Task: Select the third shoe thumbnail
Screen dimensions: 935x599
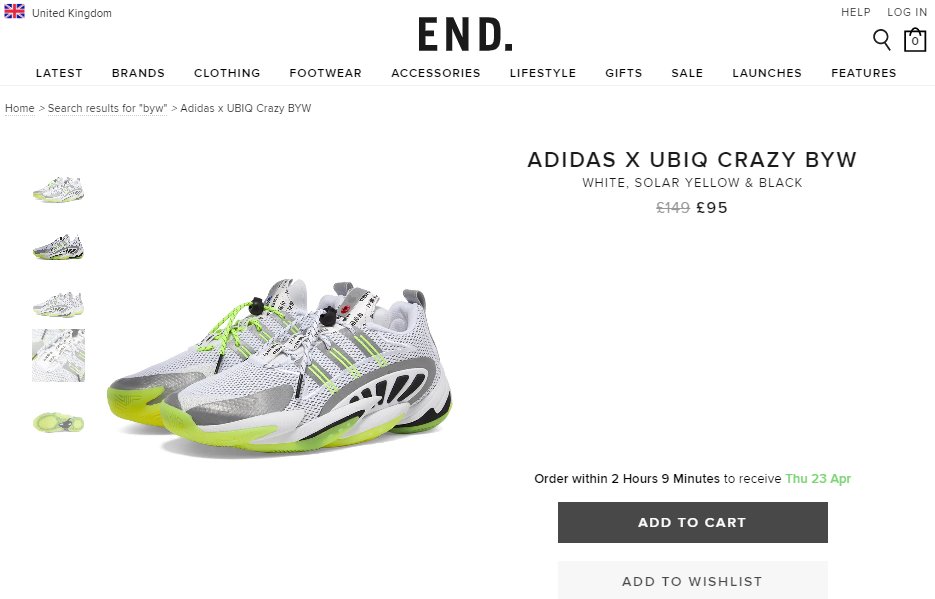Action: coord(58,304)
